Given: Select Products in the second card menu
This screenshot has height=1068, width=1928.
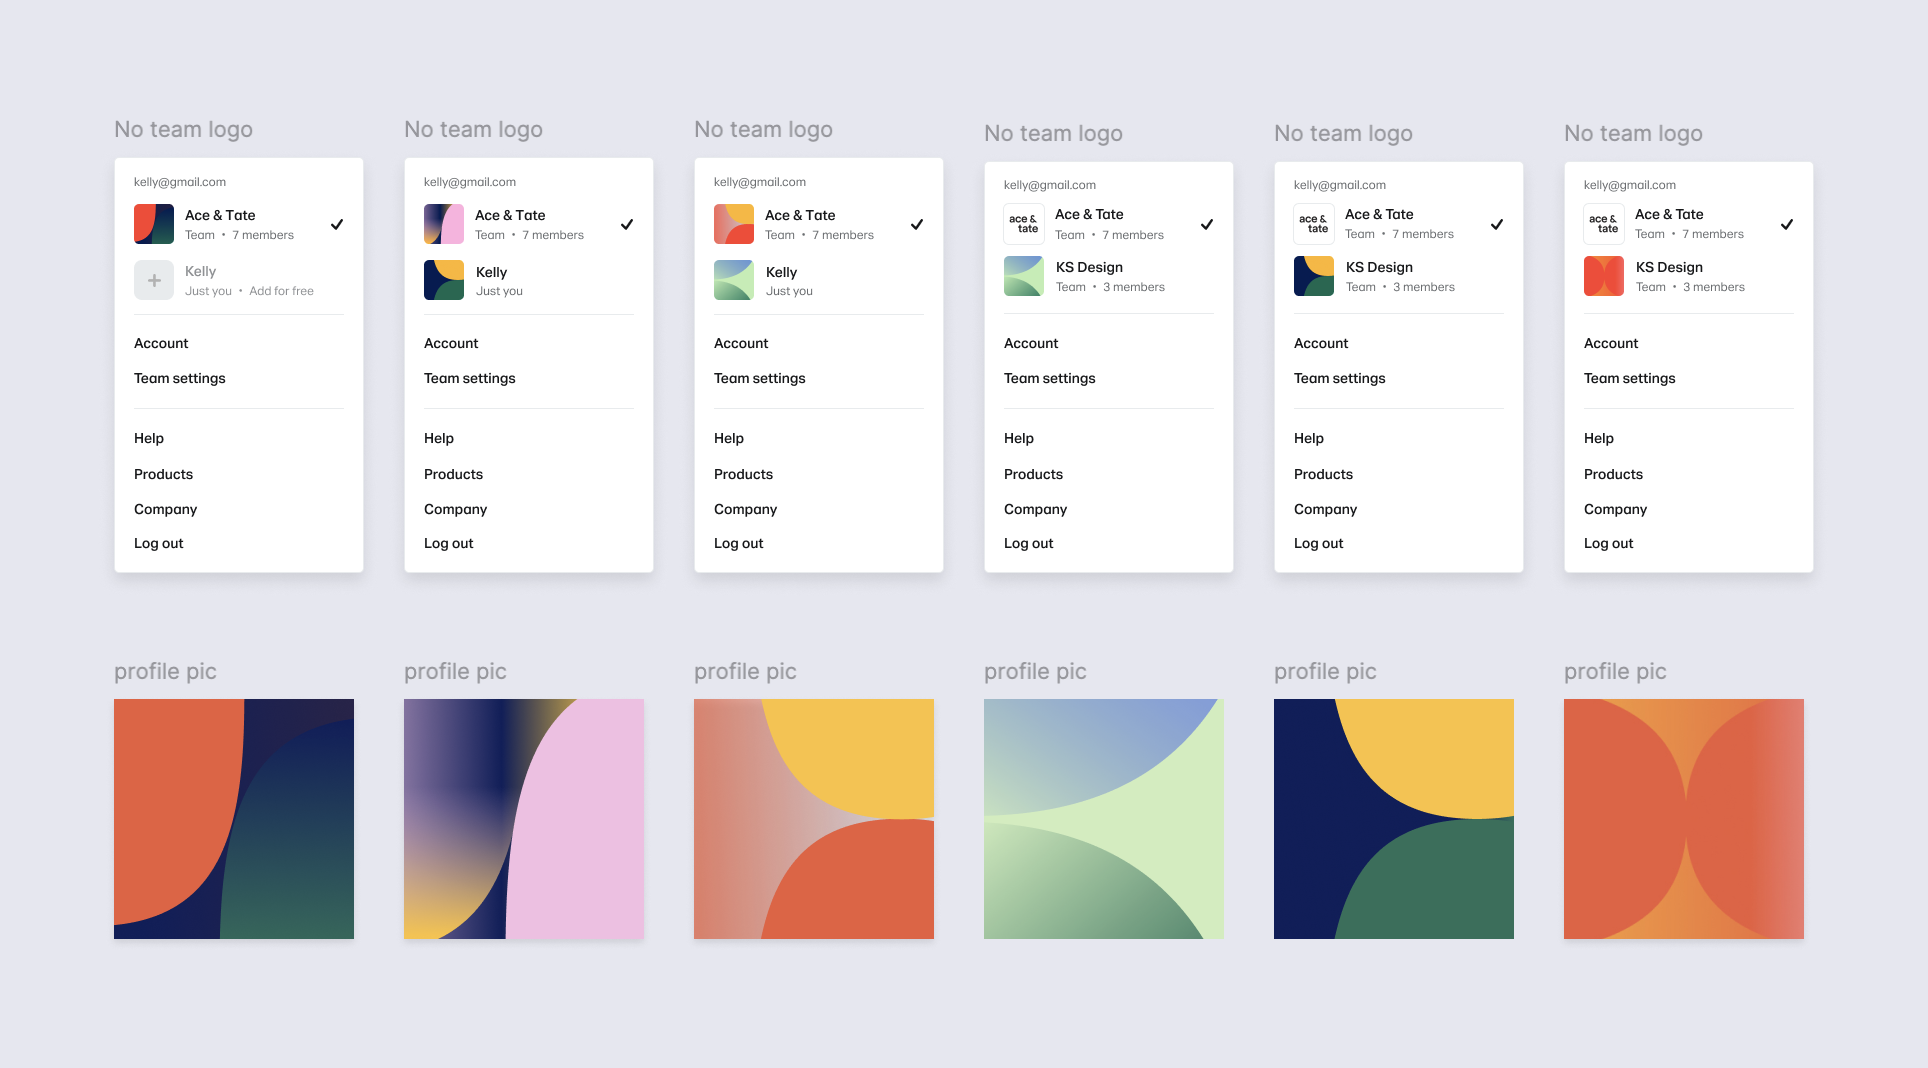Looking at the screenshot, I should [453, 474].
